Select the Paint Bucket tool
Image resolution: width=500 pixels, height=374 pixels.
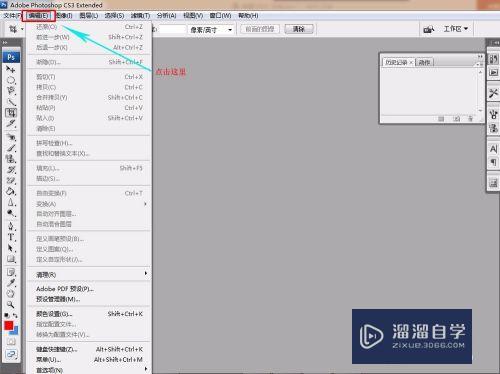[11, 191]
